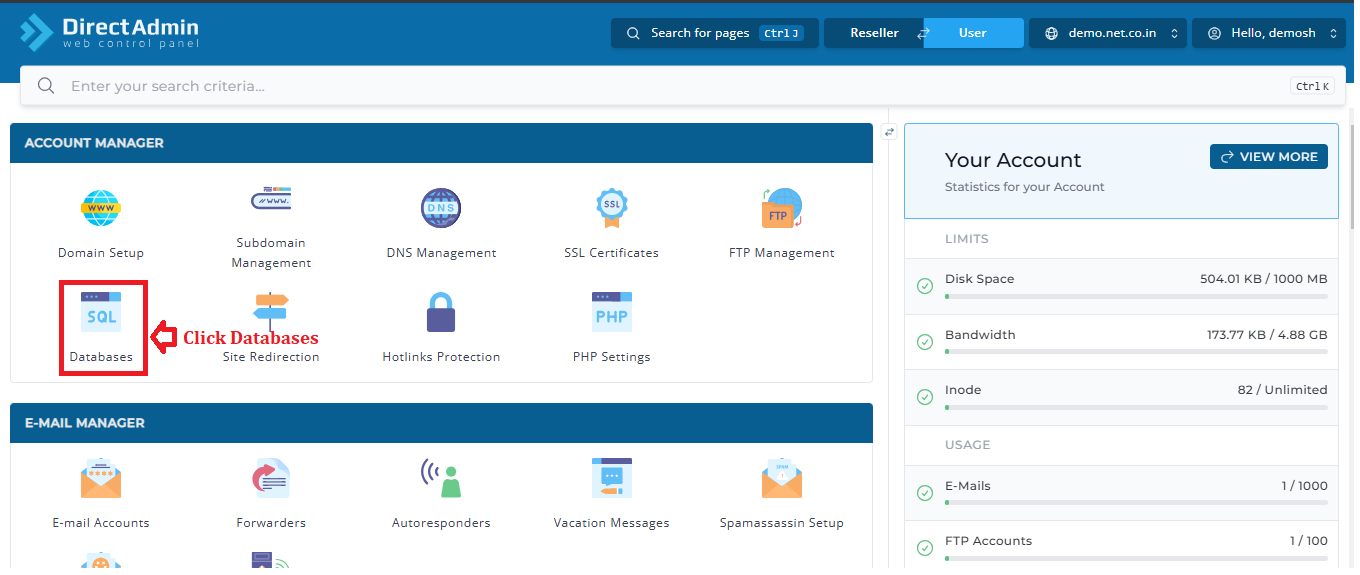Click the DirectAdmin logo
Screen dimensions: 1360x575
[109, 33]
